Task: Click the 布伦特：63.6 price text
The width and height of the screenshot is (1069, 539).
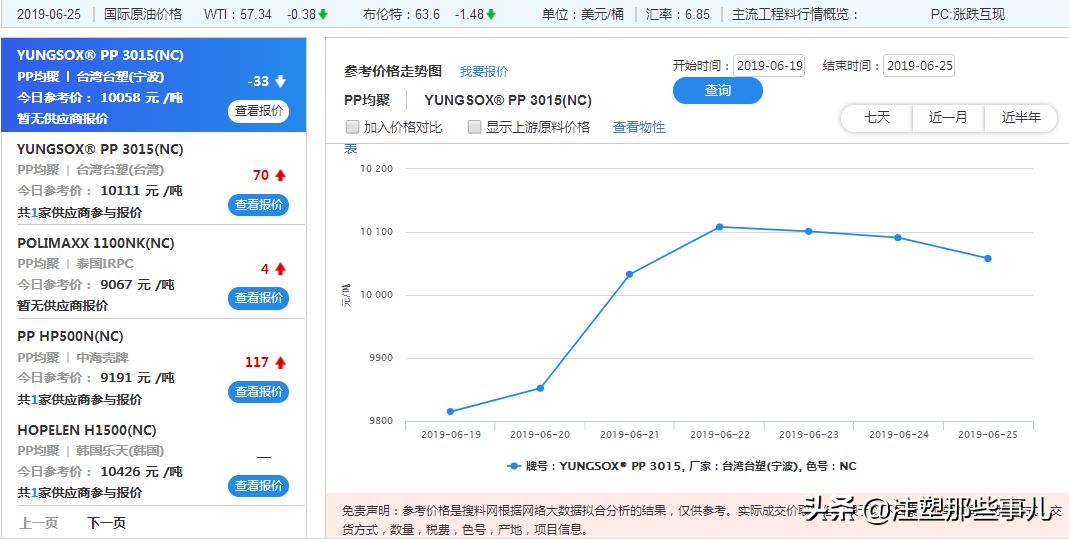Action: [402, 14]
